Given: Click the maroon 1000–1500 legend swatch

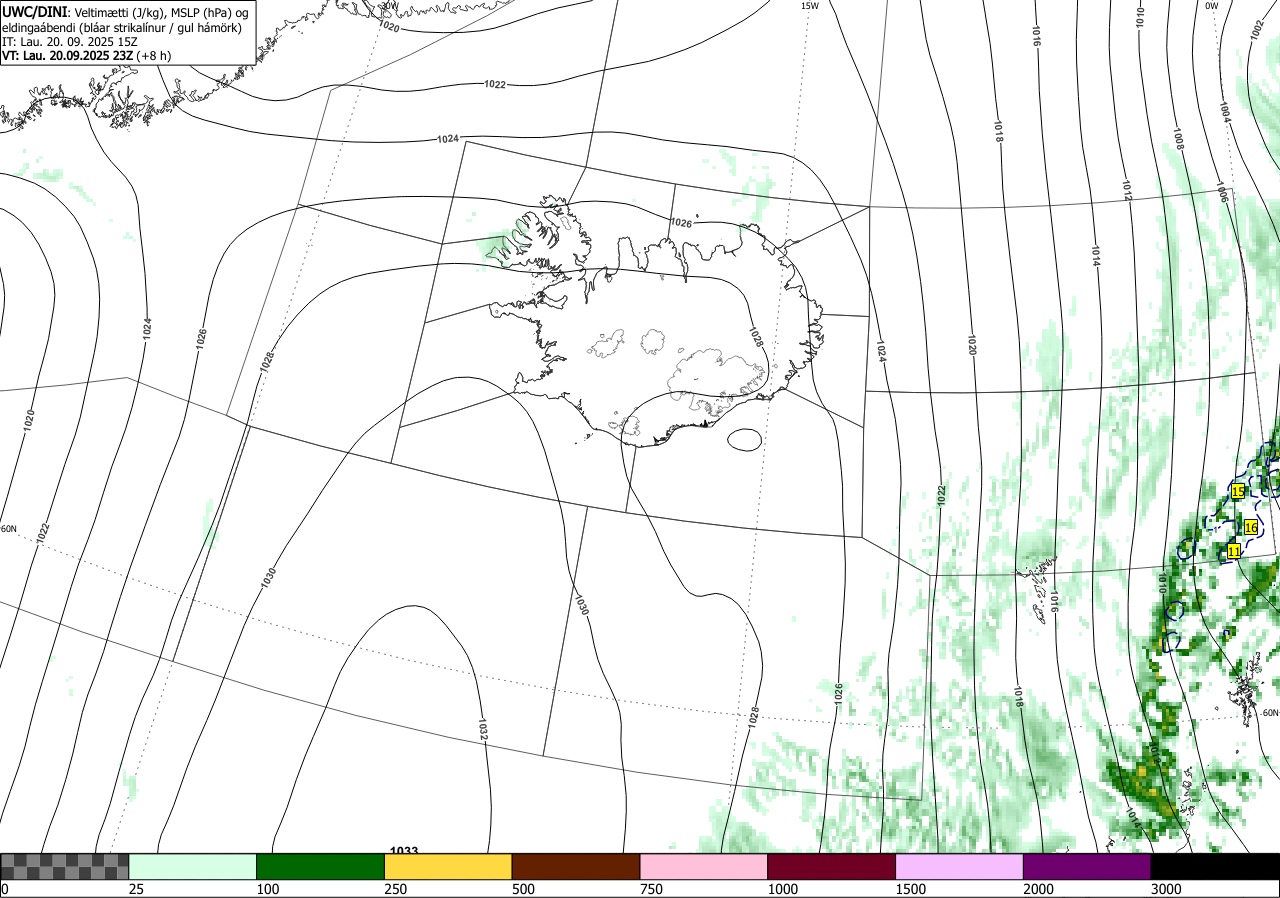Looking at the screenshot, I should click(832, 866).
